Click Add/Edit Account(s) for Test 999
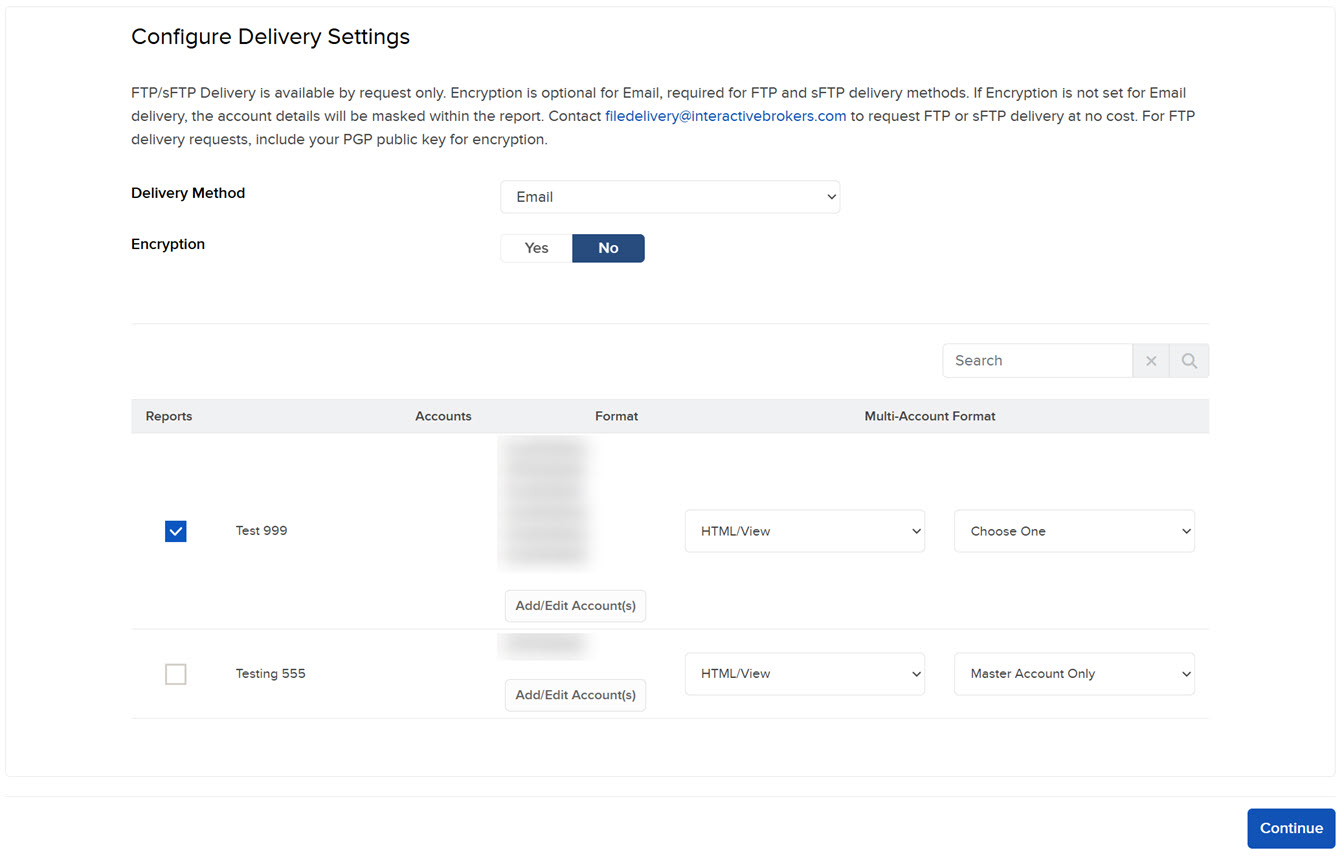This screenshot has width=1344, height=860. (x=575, y=605)
